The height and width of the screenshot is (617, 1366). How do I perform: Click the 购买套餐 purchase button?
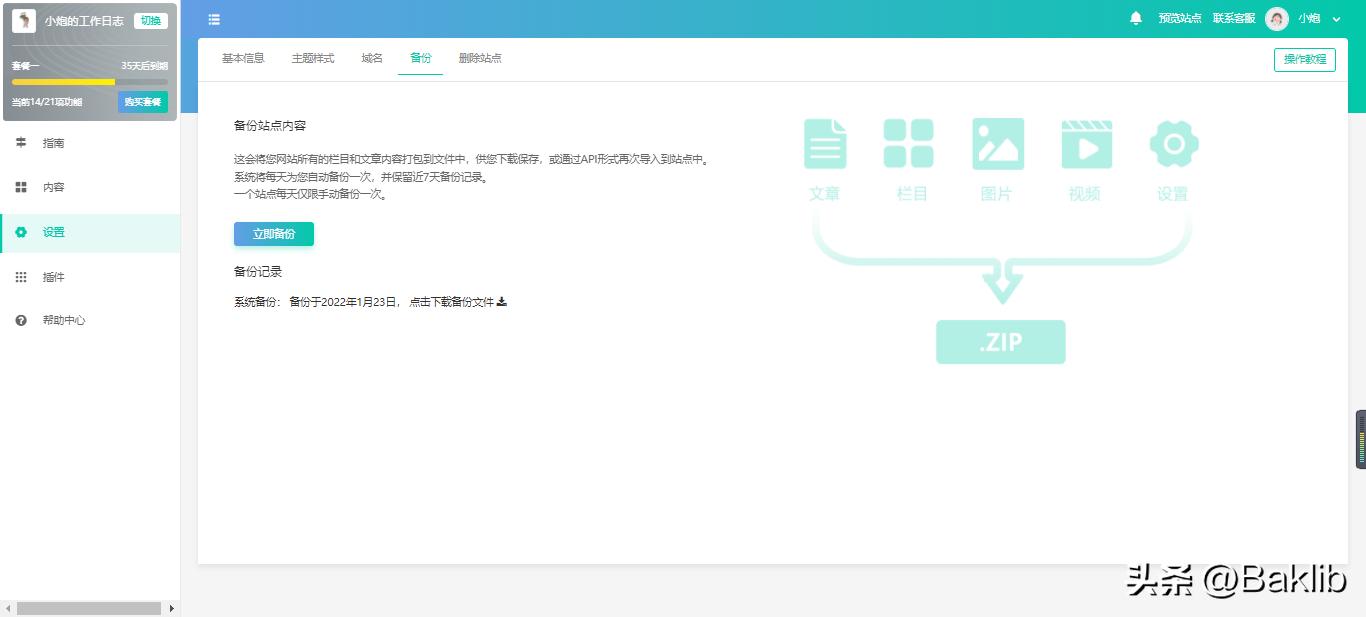click(x=142, y=101)
